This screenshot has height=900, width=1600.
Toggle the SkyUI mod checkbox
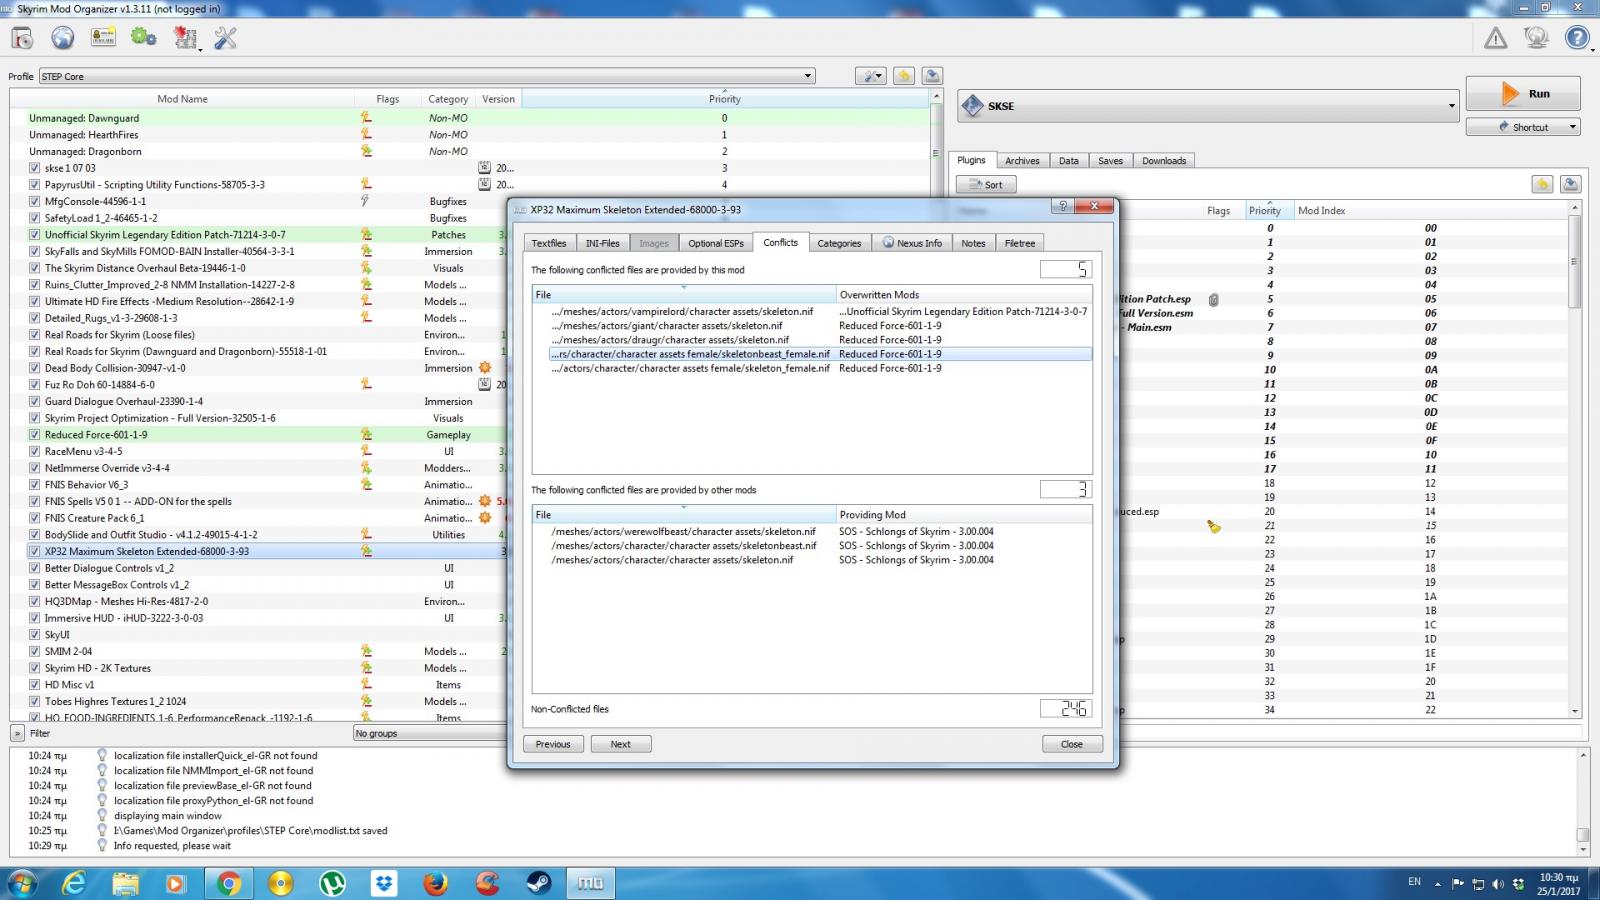pyautogui.click(x=35, y=635)
